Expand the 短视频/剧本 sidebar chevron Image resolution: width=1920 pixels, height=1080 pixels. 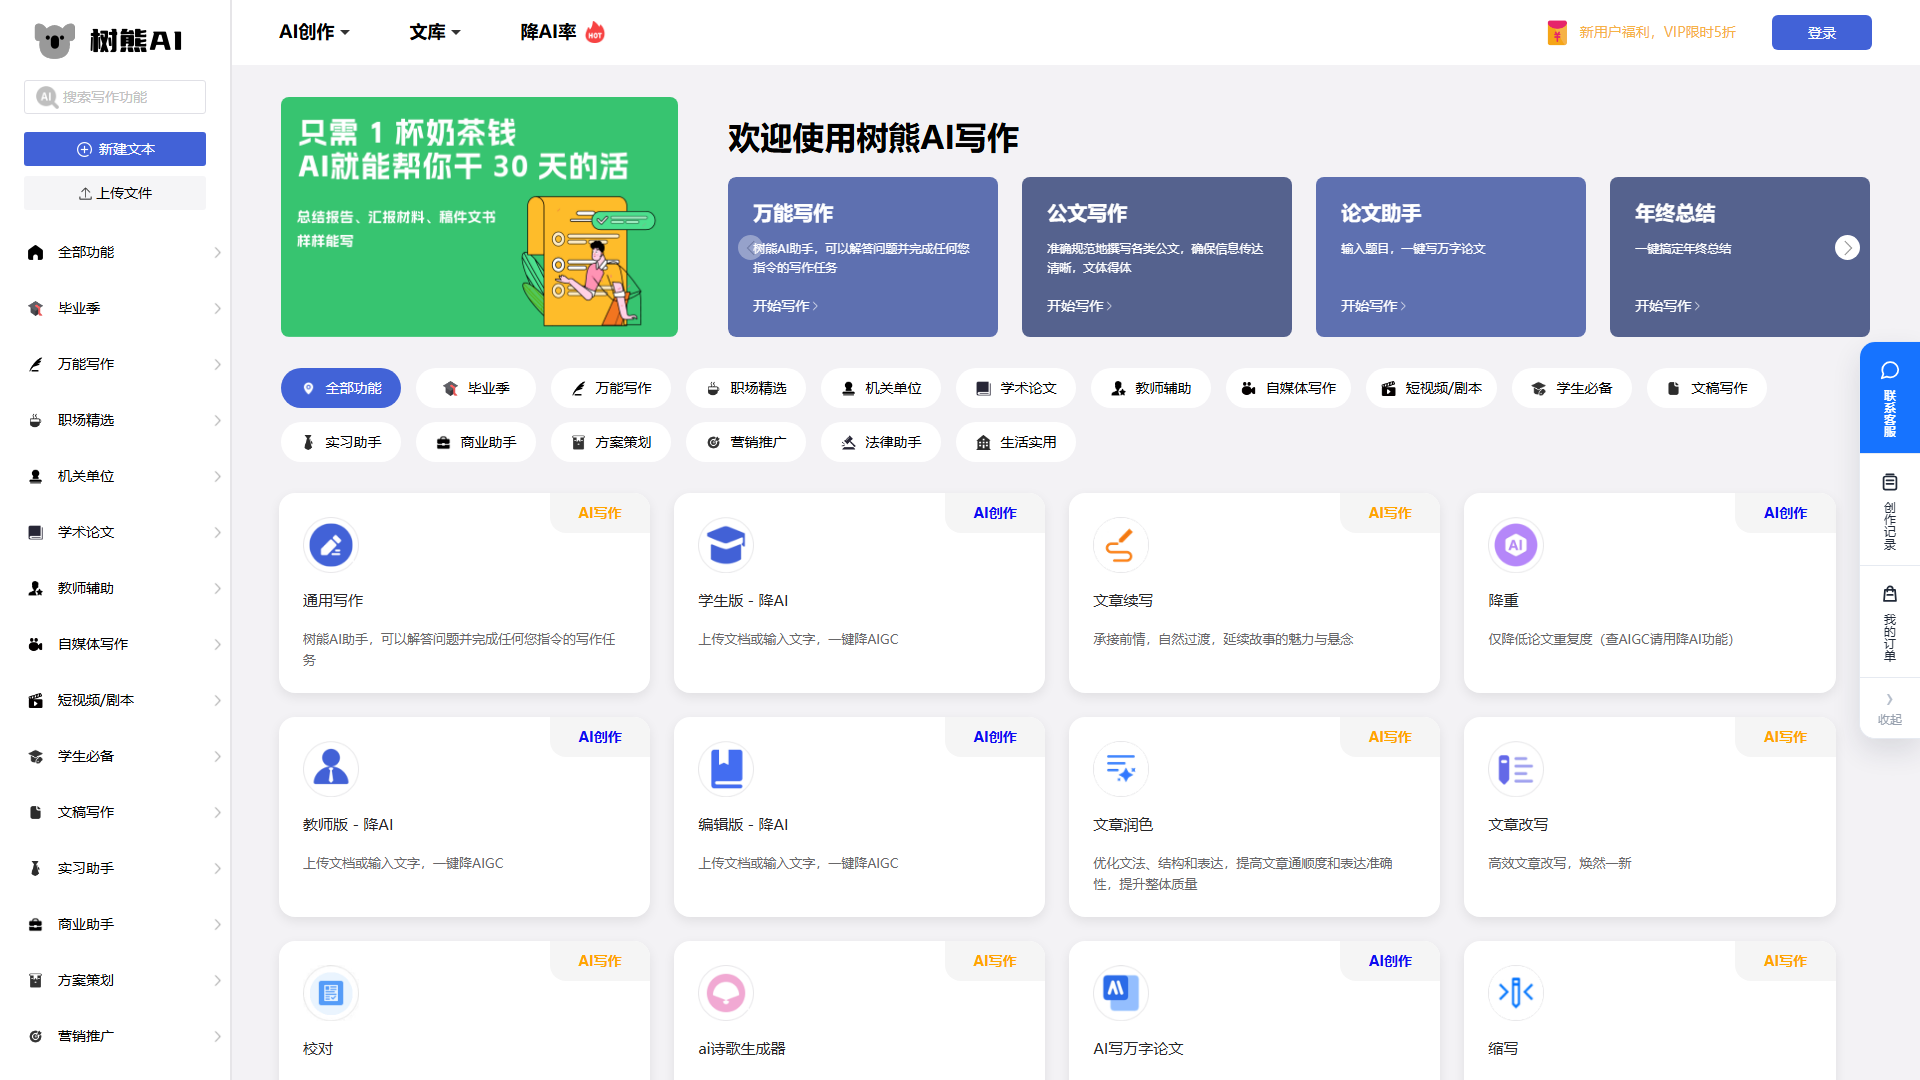pos(217,700)
